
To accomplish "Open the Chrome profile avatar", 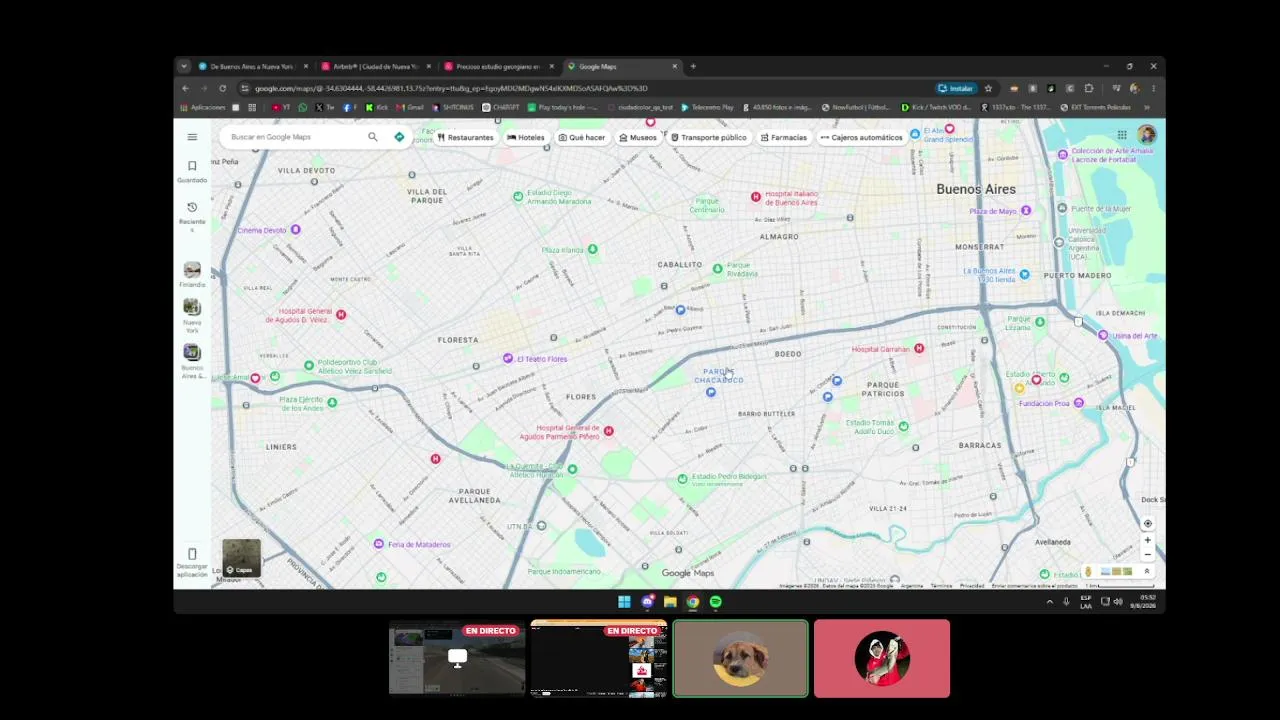I will (x=1134, y=88).
